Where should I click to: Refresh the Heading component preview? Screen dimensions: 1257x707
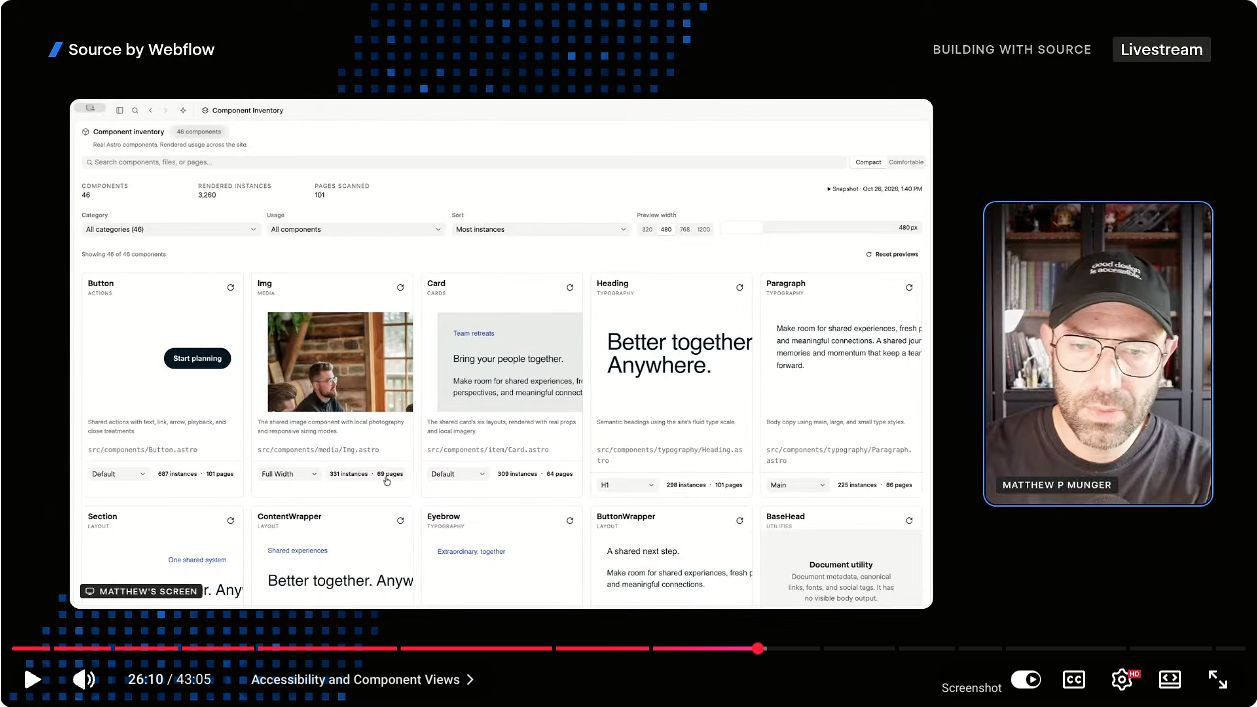point(740,287)
